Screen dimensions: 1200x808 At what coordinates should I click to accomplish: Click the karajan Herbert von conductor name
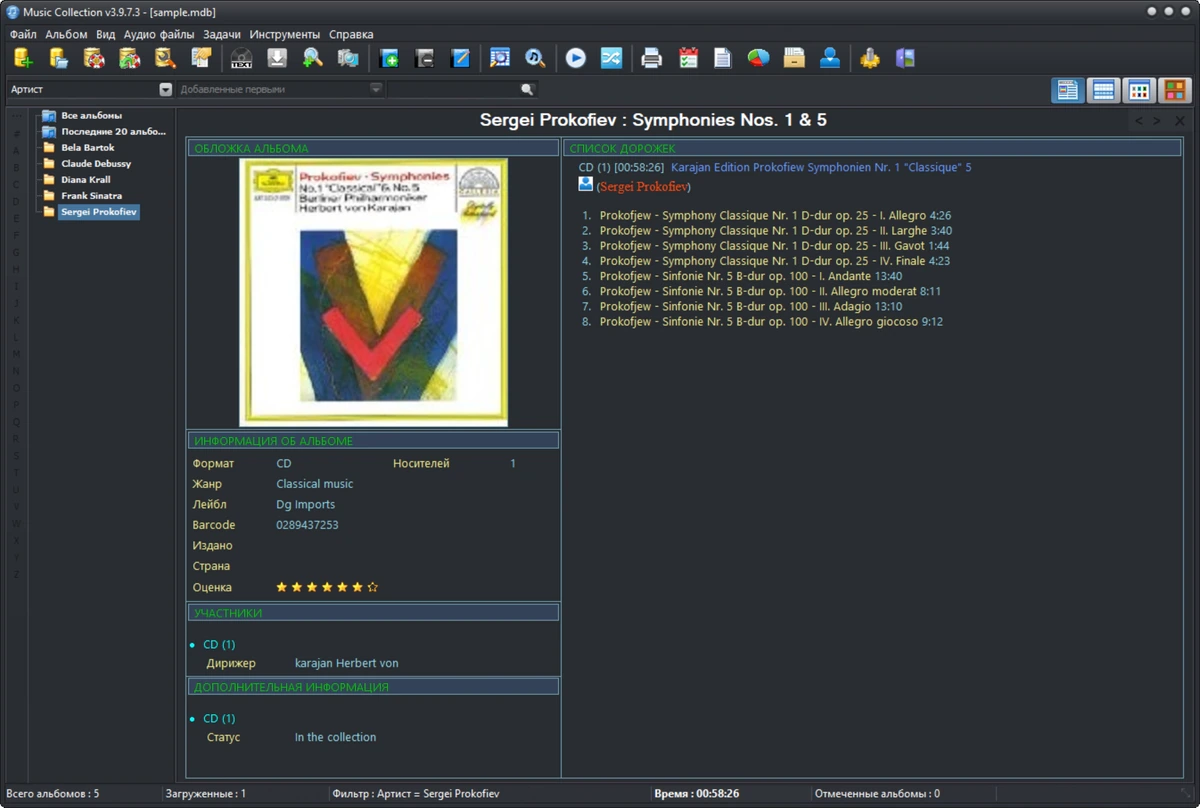pyautogui.click(x=346, y=663)
